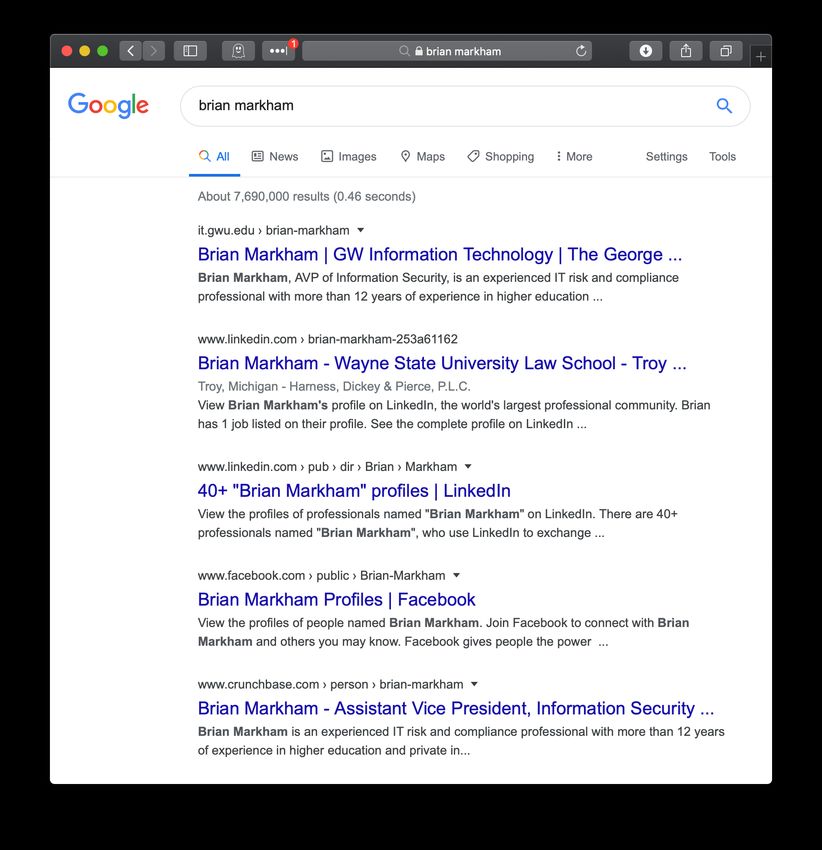This screenshot has height=850, width=822.
Task: Click the Safari forward arrow button
Action: tap(153, 51)
